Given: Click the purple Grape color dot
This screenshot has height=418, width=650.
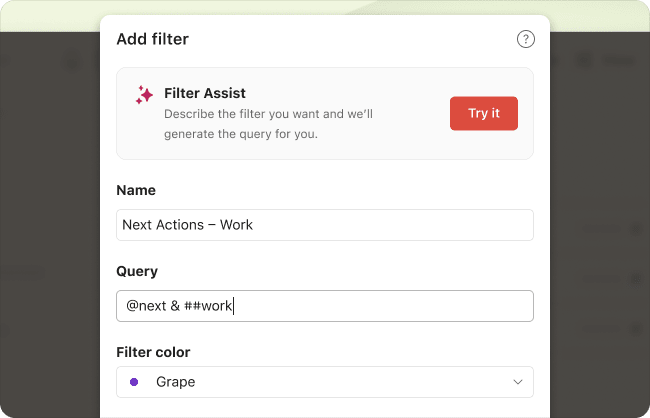Looking at the screenshot, I should point(134,382).
